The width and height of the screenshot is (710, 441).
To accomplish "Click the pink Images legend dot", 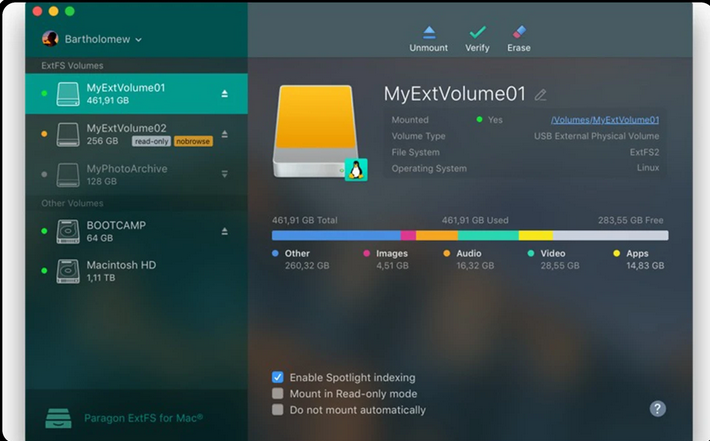I will pos(367,254).
